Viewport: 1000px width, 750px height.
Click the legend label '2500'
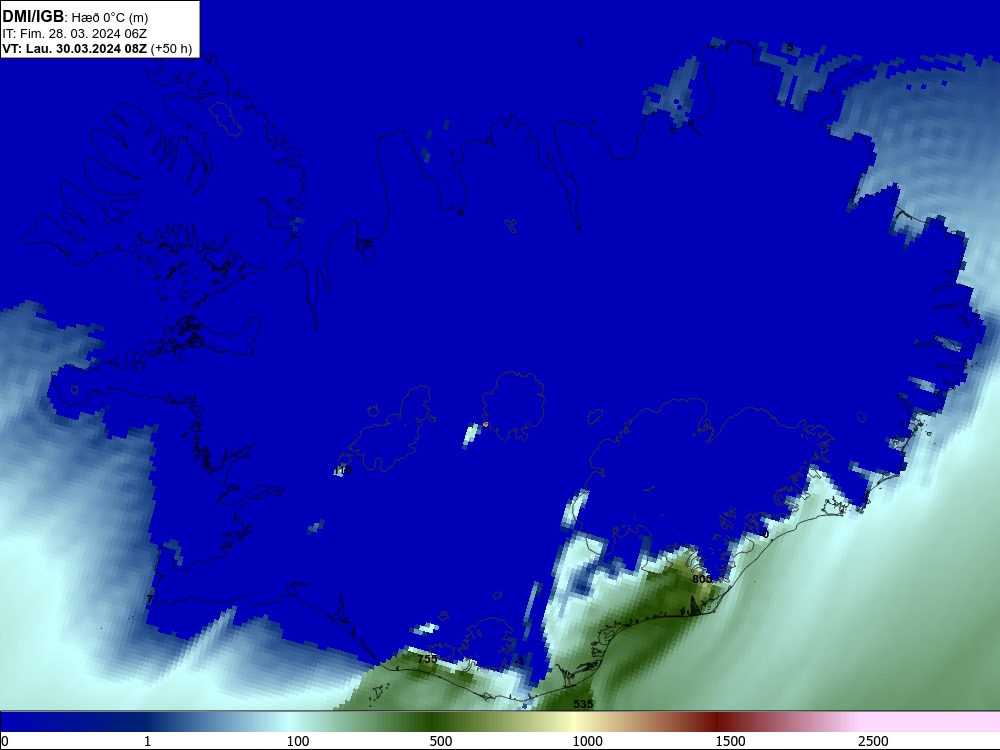tap(873, 741)
